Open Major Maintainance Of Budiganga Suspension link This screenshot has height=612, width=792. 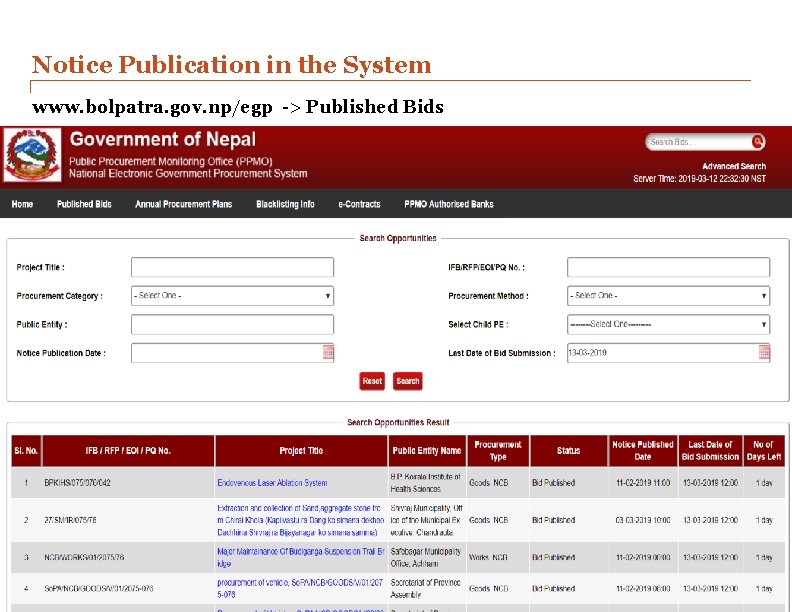coord(301,557)
